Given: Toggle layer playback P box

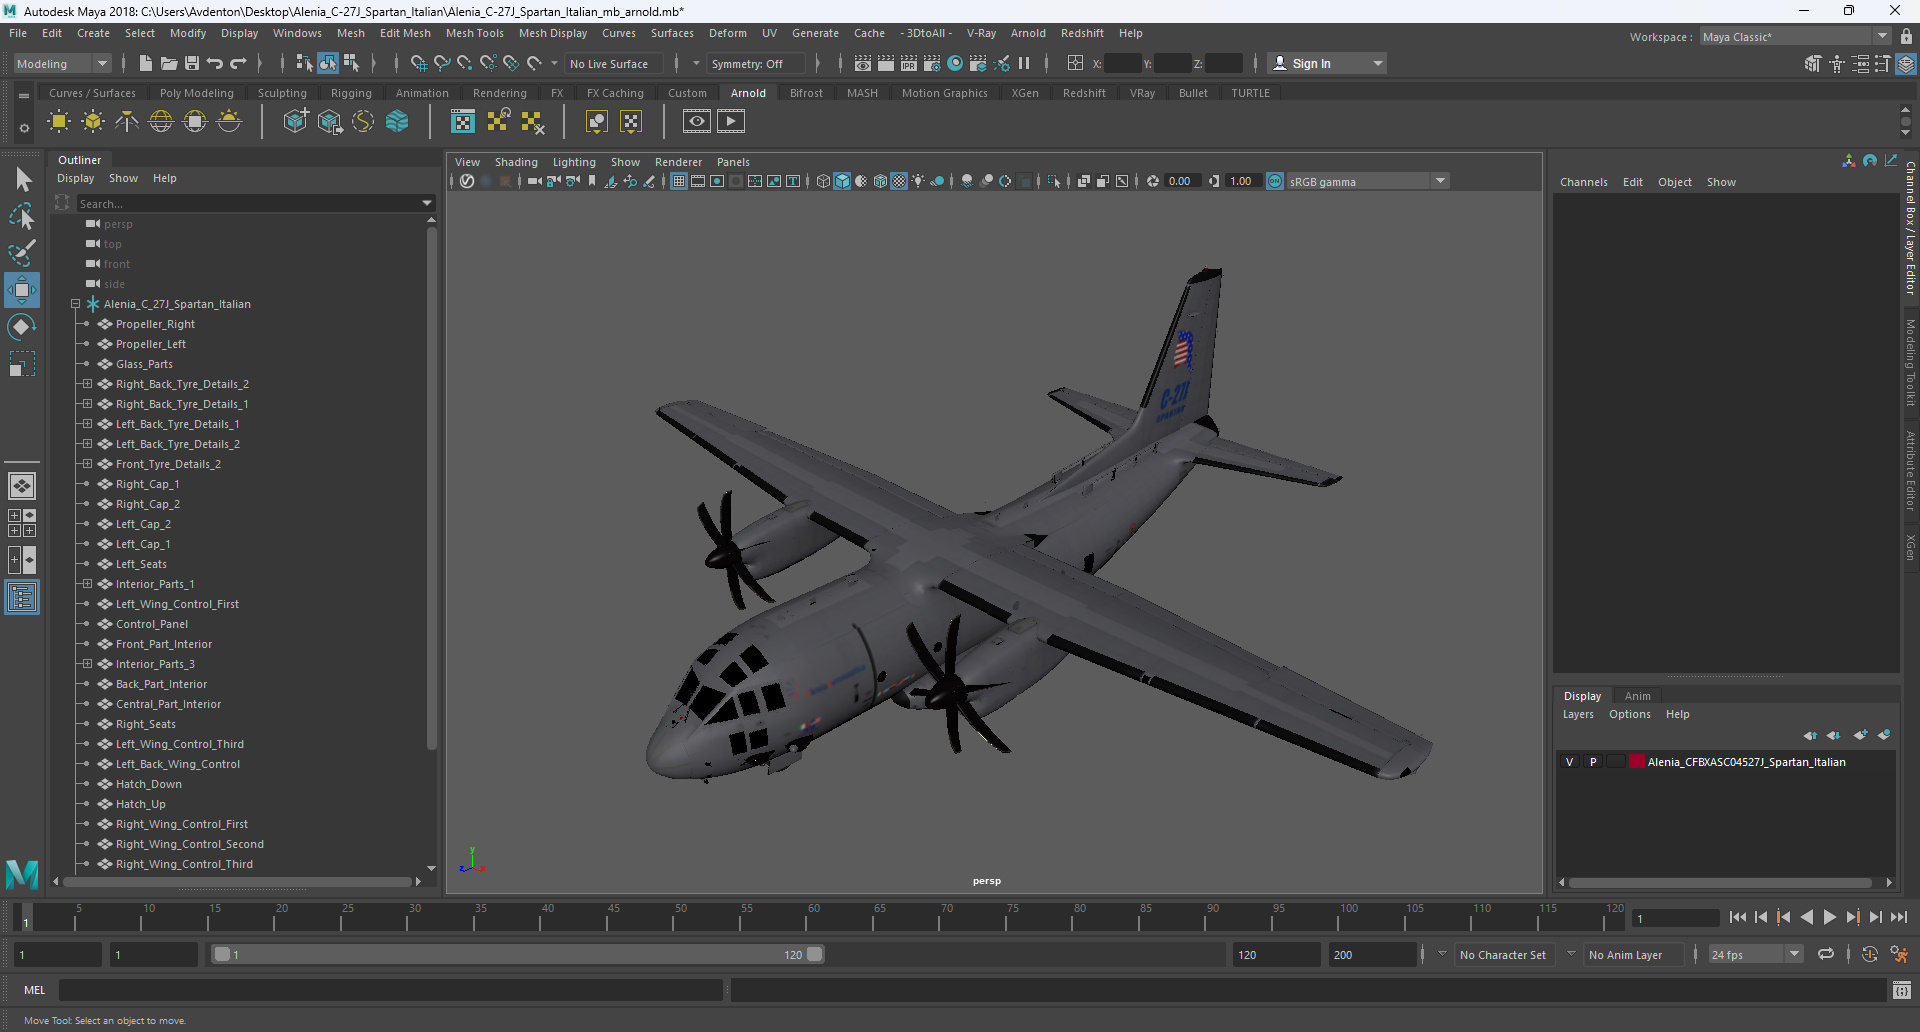Looking at the screenshot, I should click(x=1593, y=762).
